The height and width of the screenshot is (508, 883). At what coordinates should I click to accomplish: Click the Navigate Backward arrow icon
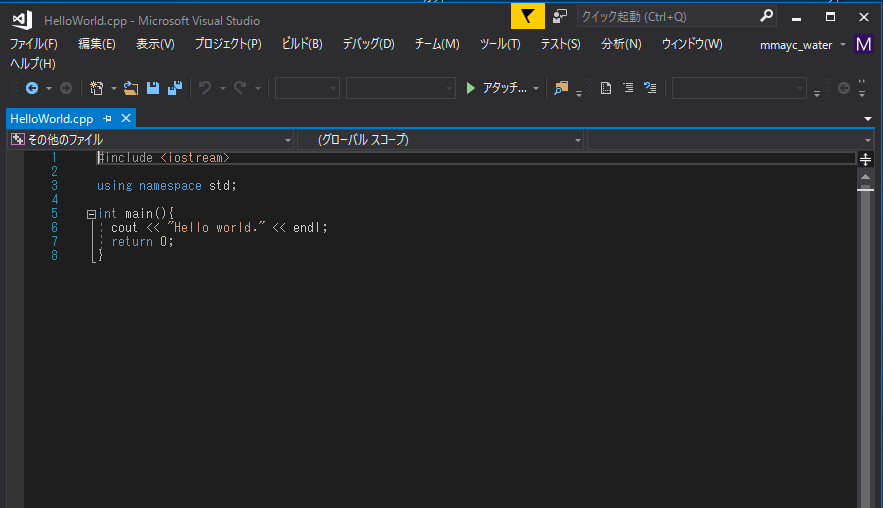click(x=32, y=88)
